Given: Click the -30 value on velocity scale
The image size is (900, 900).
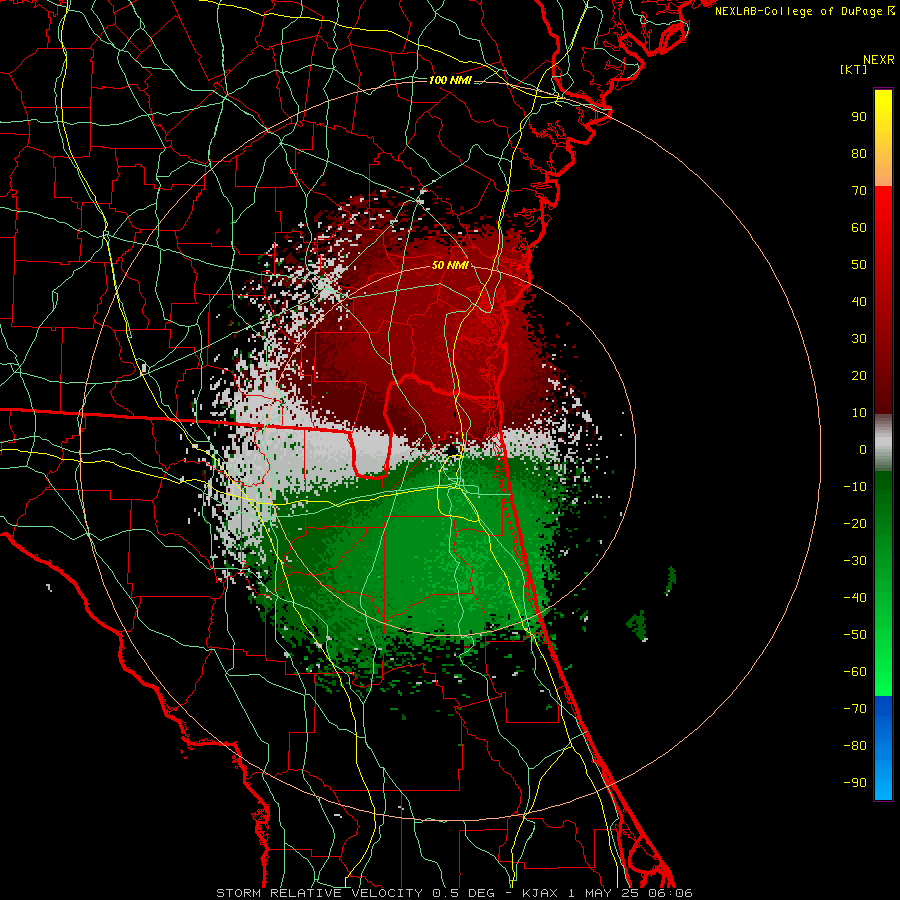Looking at the screenshot, I should point(855,561).
